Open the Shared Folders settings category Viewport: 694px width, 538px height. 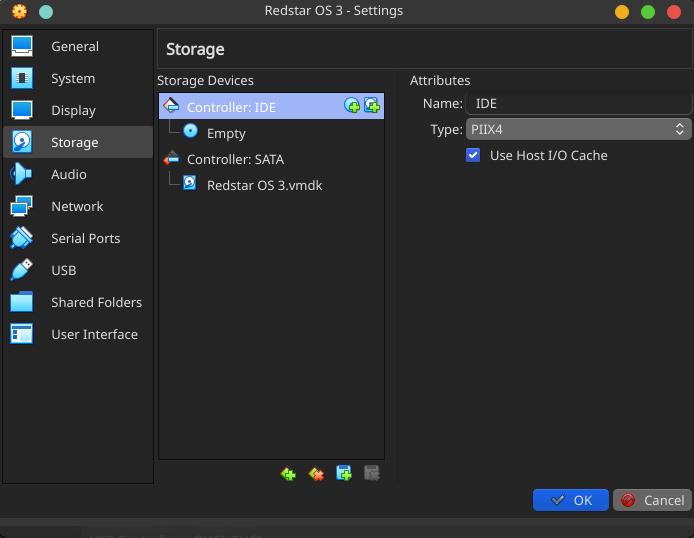(78, 302)
